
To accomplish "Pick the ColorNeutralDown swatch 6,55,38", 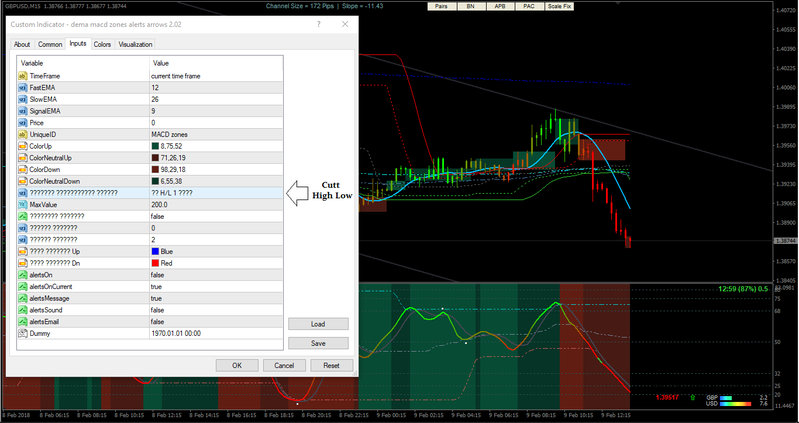I will (155, 181).
